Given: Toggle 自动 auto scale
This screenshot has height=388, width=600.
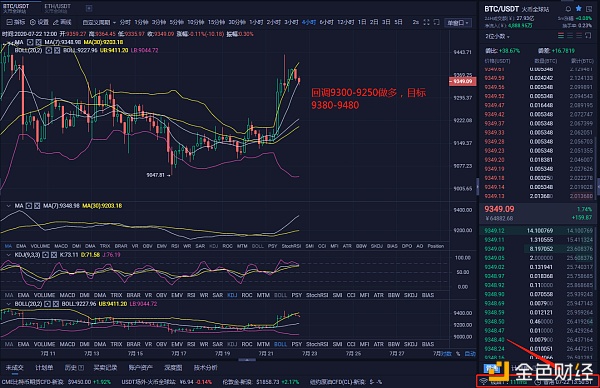Looking at the screenshot, I should click(x=470, y=354).
